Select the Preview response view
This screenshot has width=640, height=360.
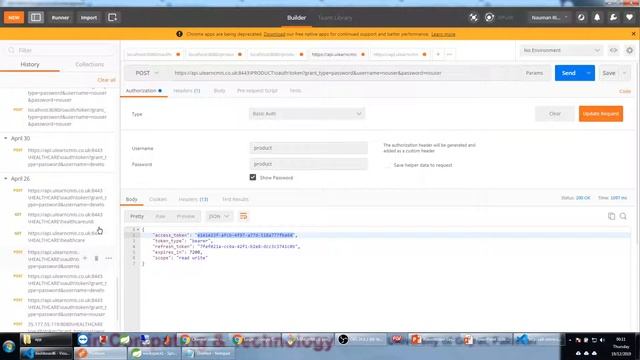click(x=185, y=216)
